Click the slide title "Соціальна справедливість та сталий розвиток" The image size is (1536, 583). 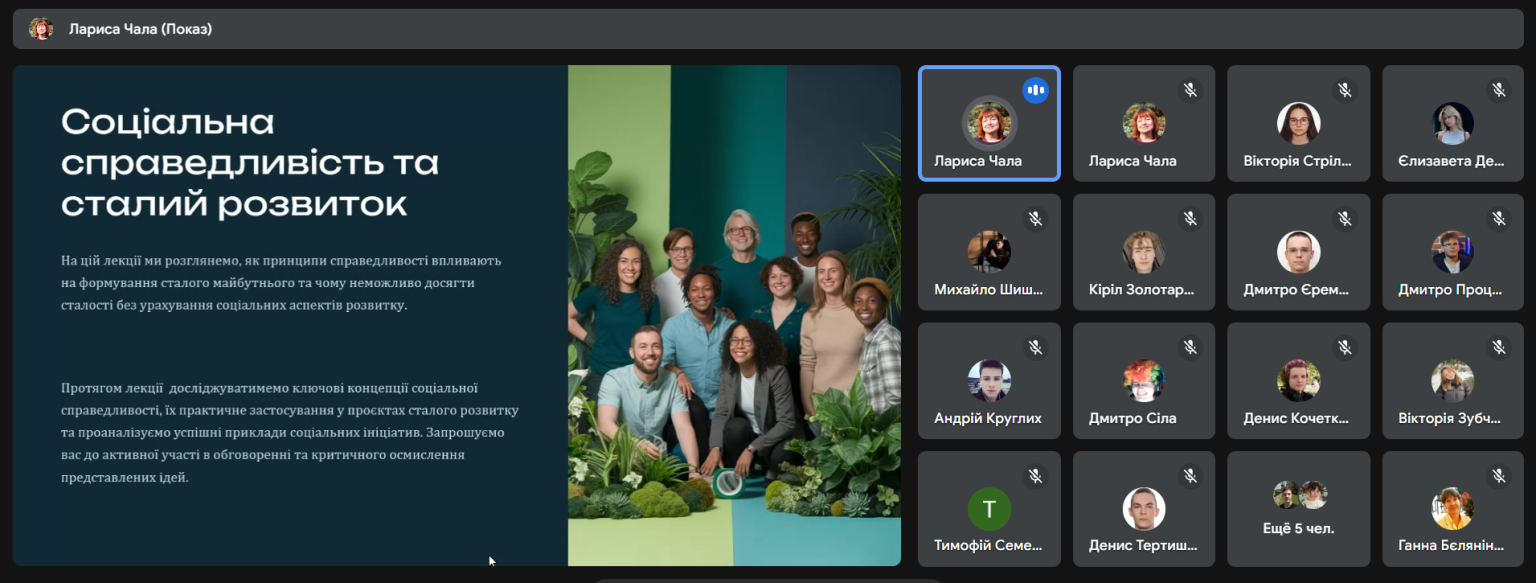tap(250, 163)
